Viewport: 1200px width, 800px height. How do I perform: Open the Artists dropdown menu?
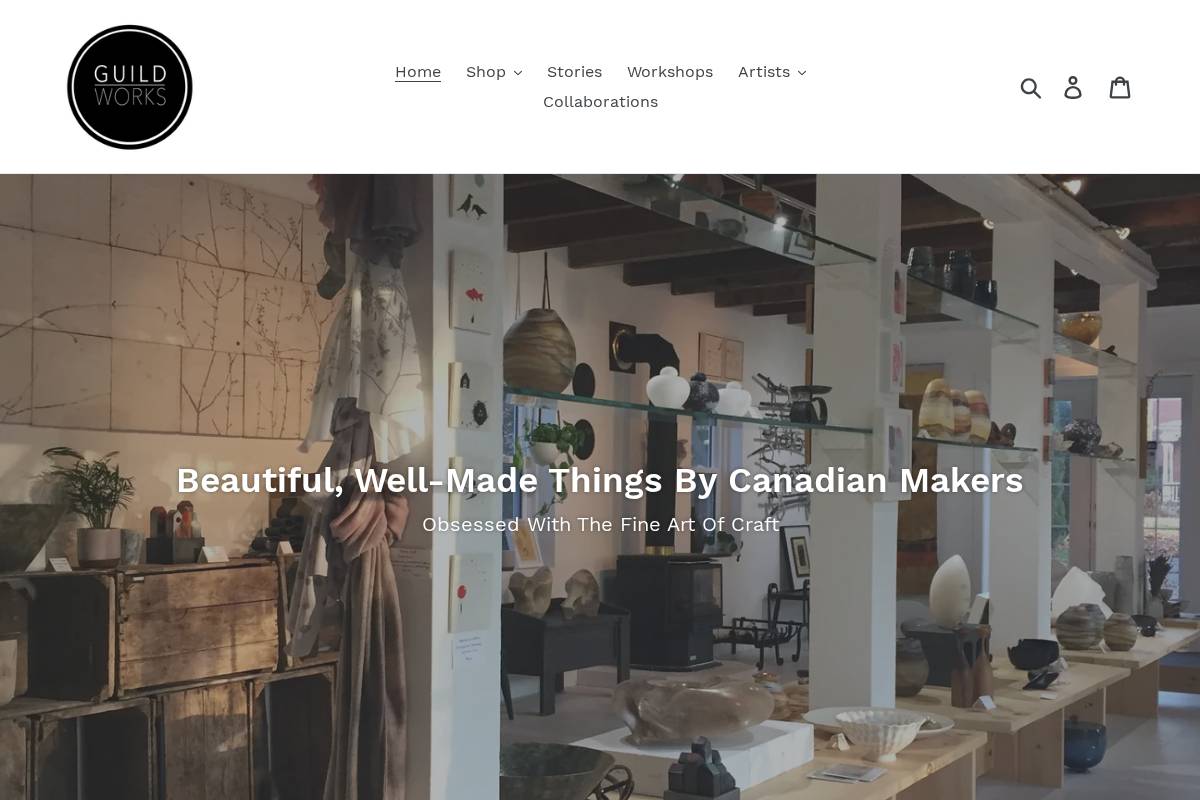pyautogui.click(x=764, y=72)
